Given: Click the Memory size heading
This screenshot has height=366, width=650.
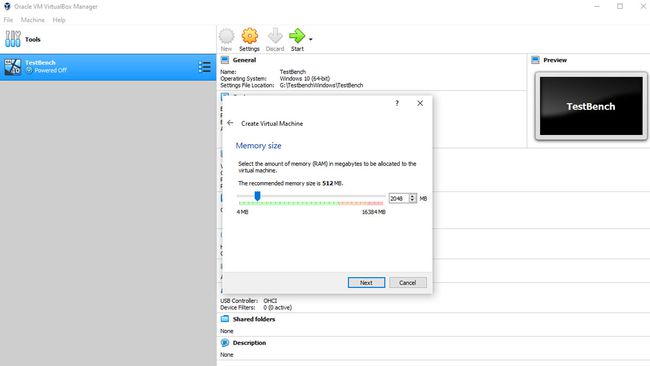Looking at the screenshot, I should pyautogui.click(x=258, y=145).
